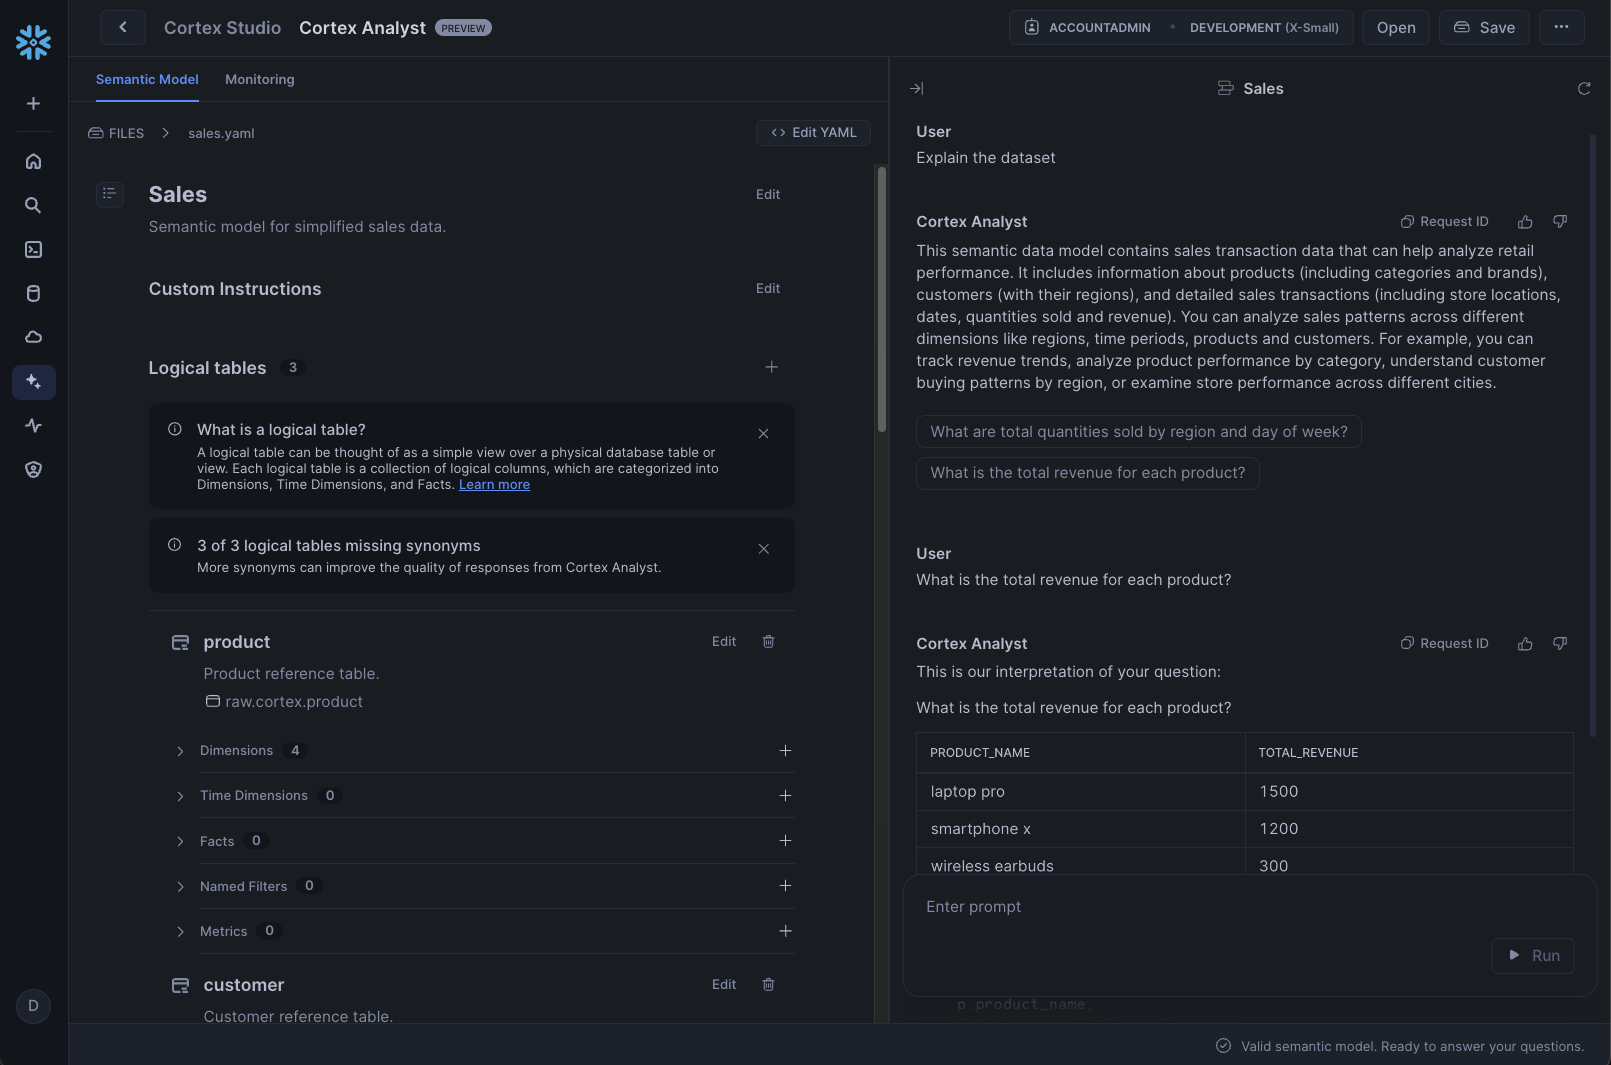Add a metric with the plus icon
The height and width of the screenshot is (1065, 1611).
785,931
